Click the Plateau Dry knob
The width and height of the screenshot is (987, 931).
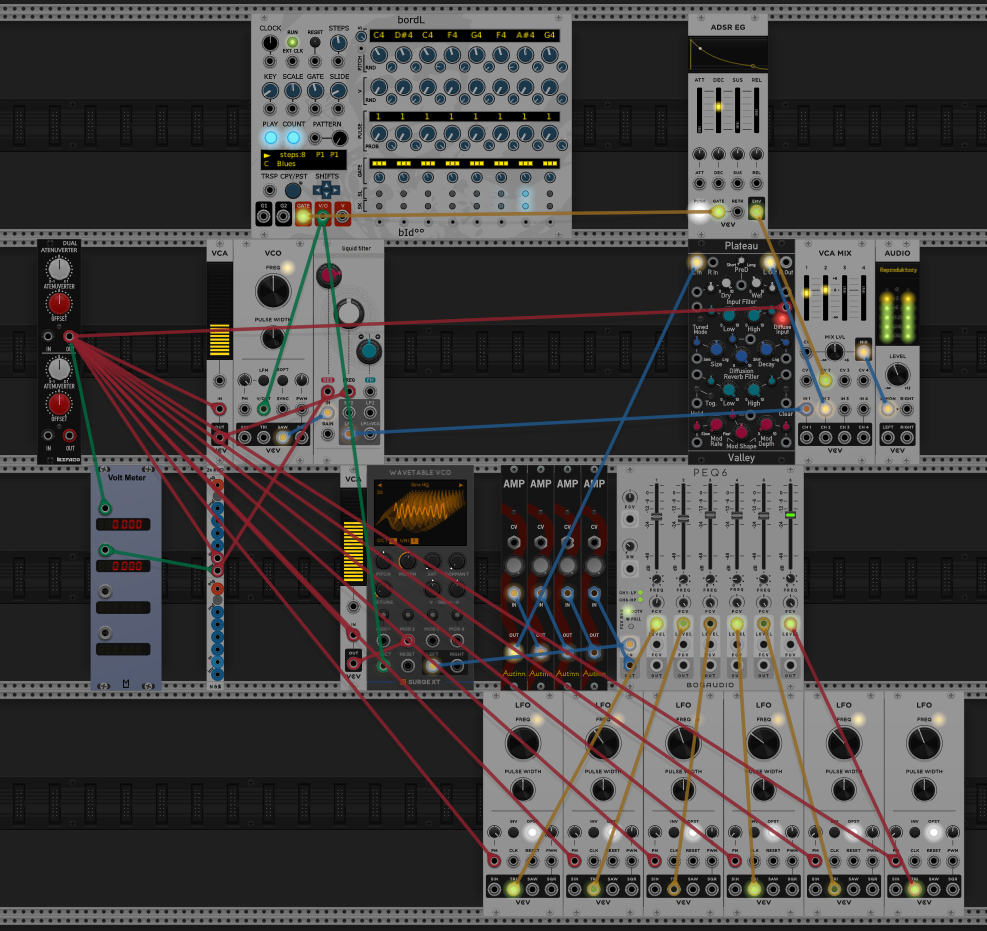tap(726, 285)
